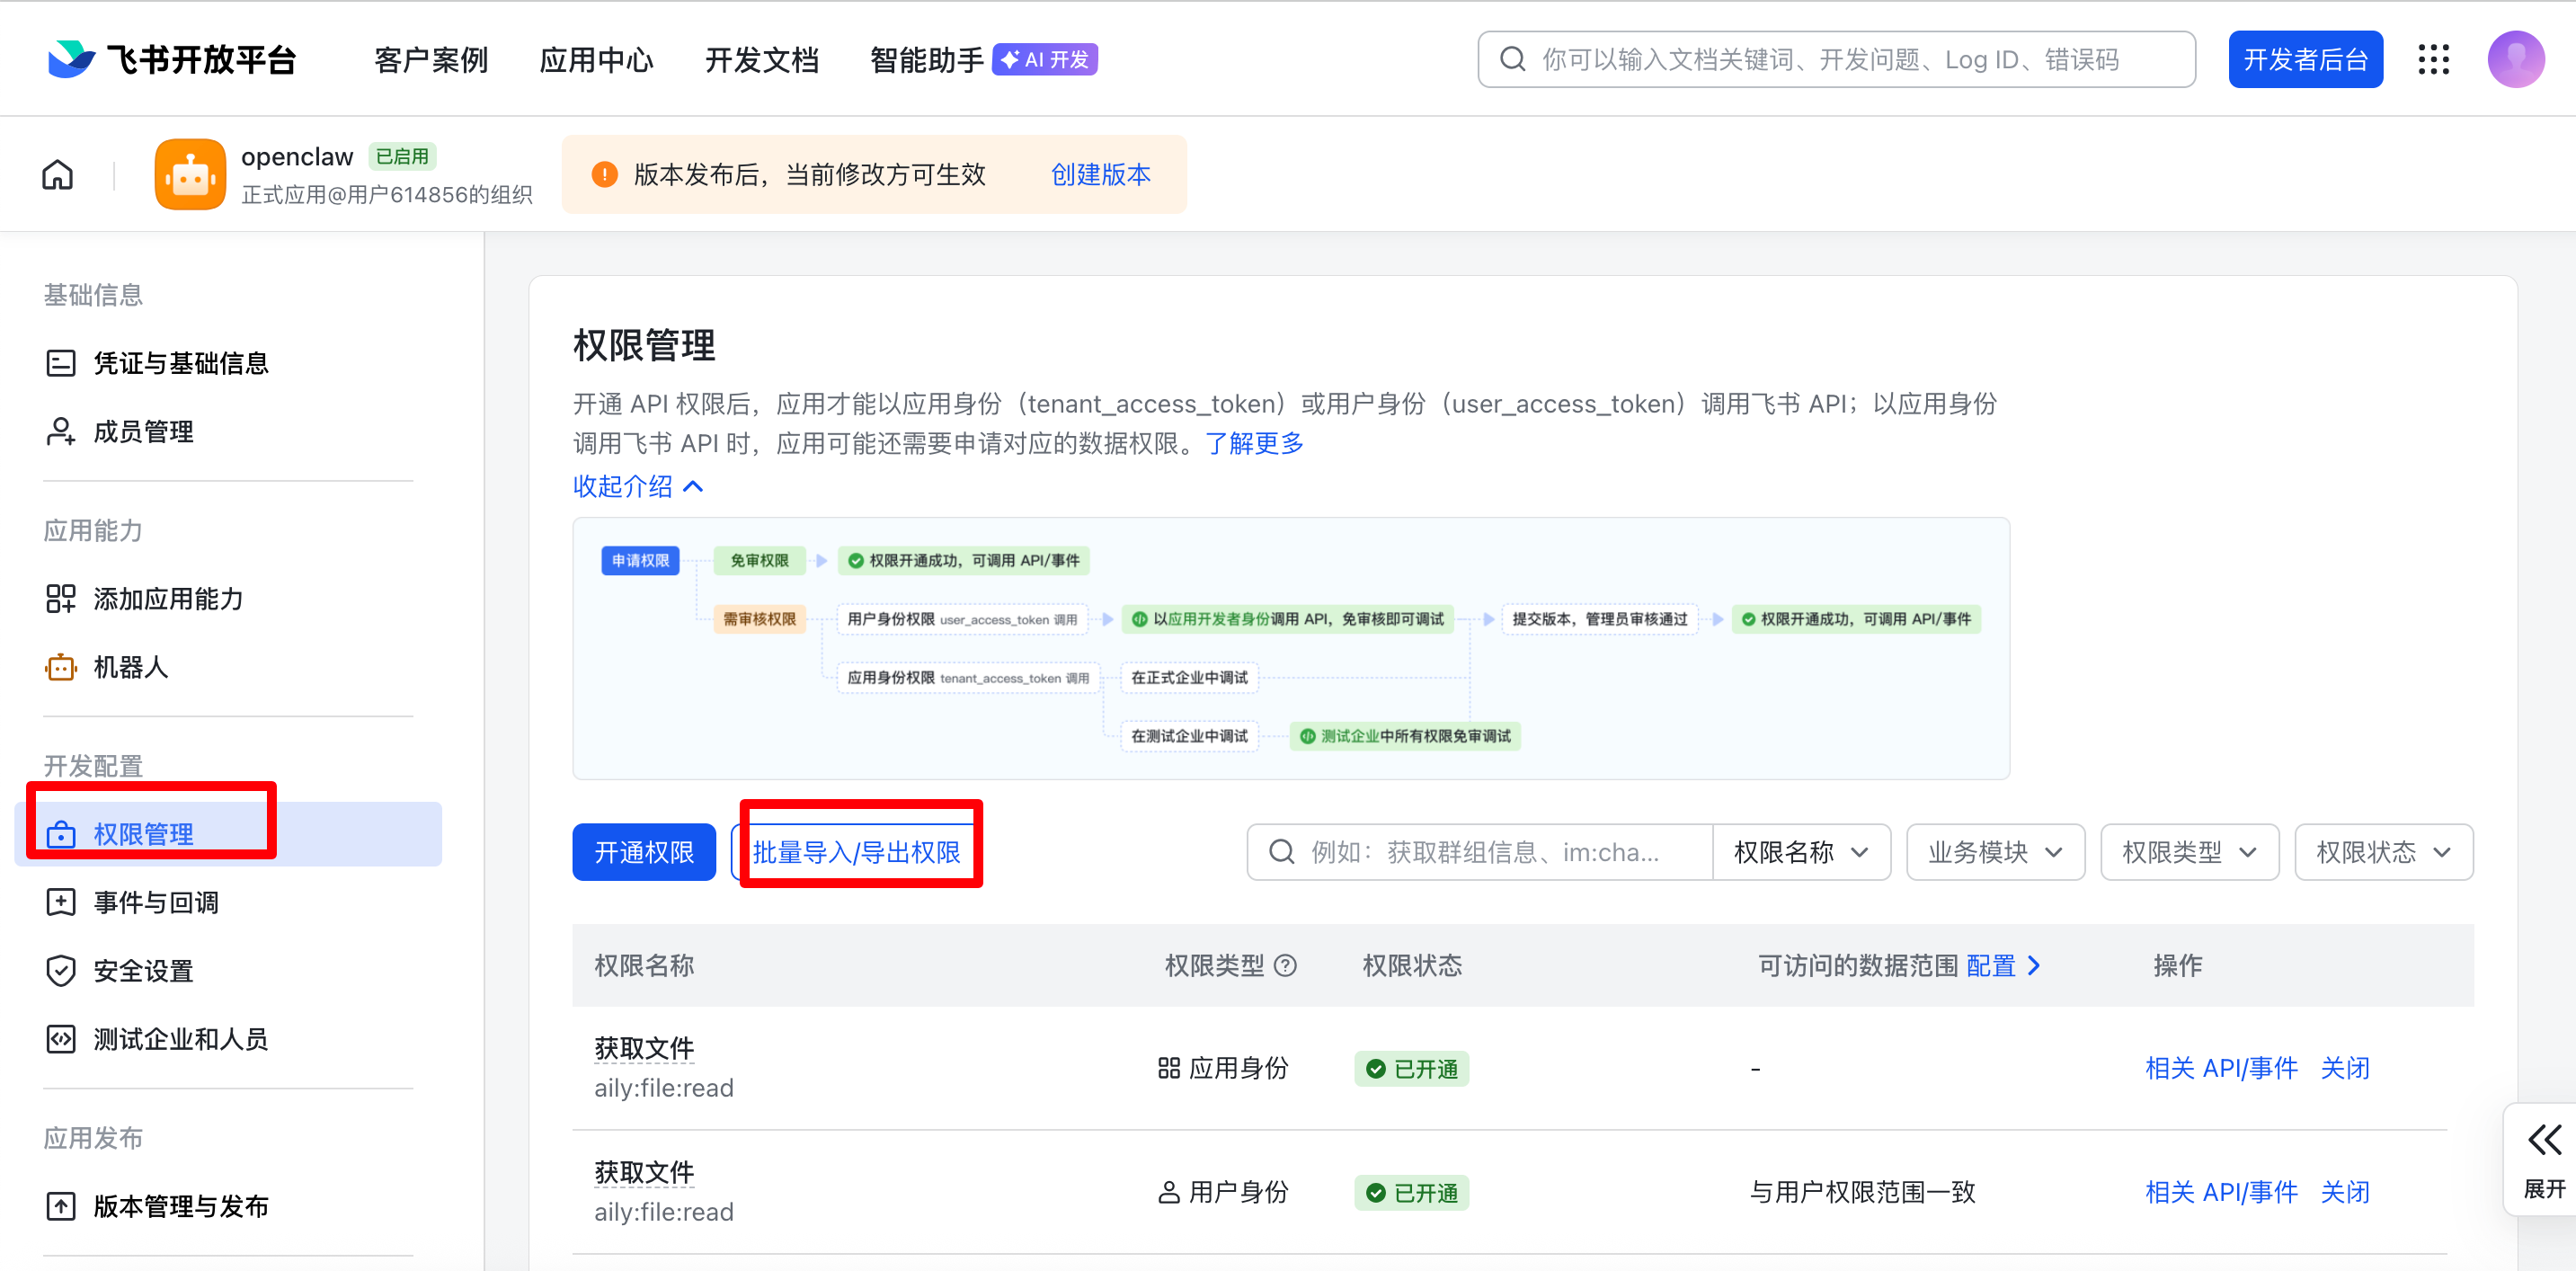Click the 创建版本 link in banner
The height and width of the screenshot is (1271, 2576).
(1100, 175)
